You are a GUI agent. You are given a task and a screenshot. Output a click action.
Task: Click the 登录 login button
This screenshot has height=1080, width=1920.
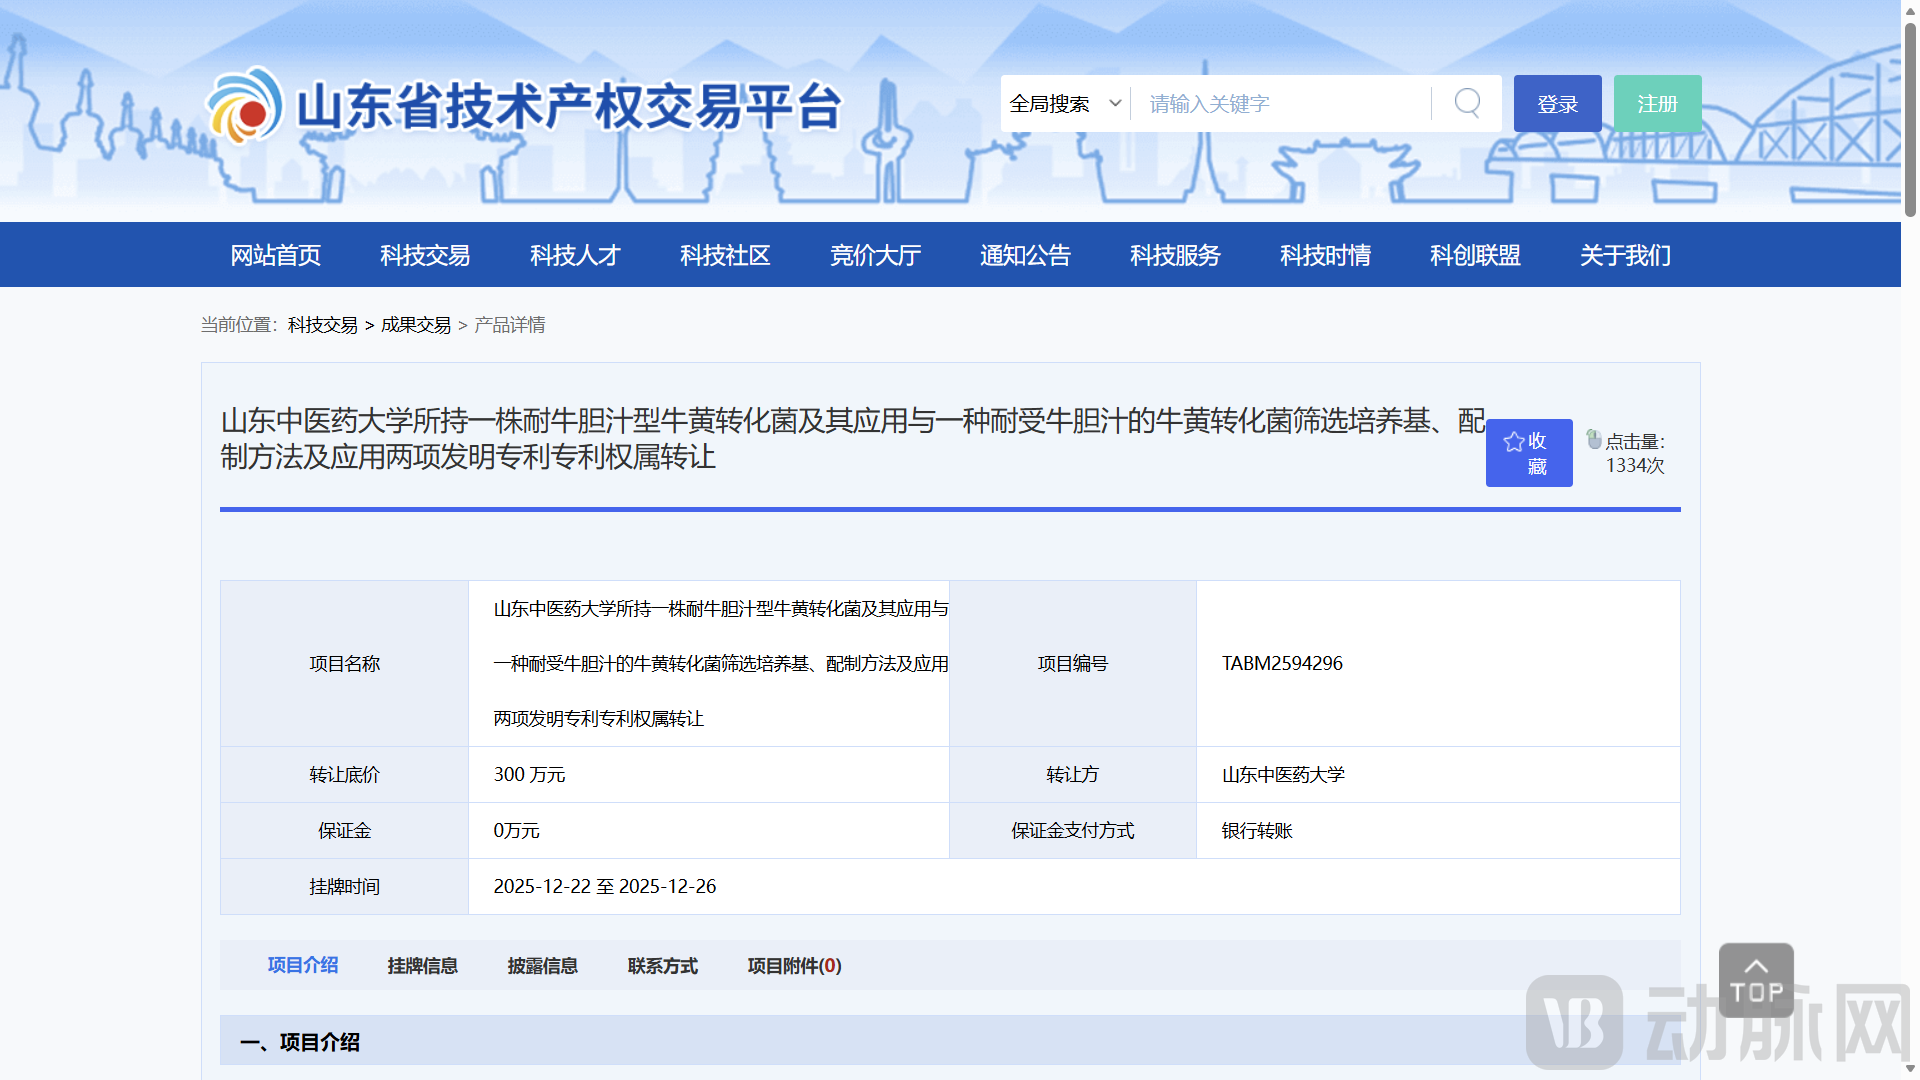coord(1557,102)
